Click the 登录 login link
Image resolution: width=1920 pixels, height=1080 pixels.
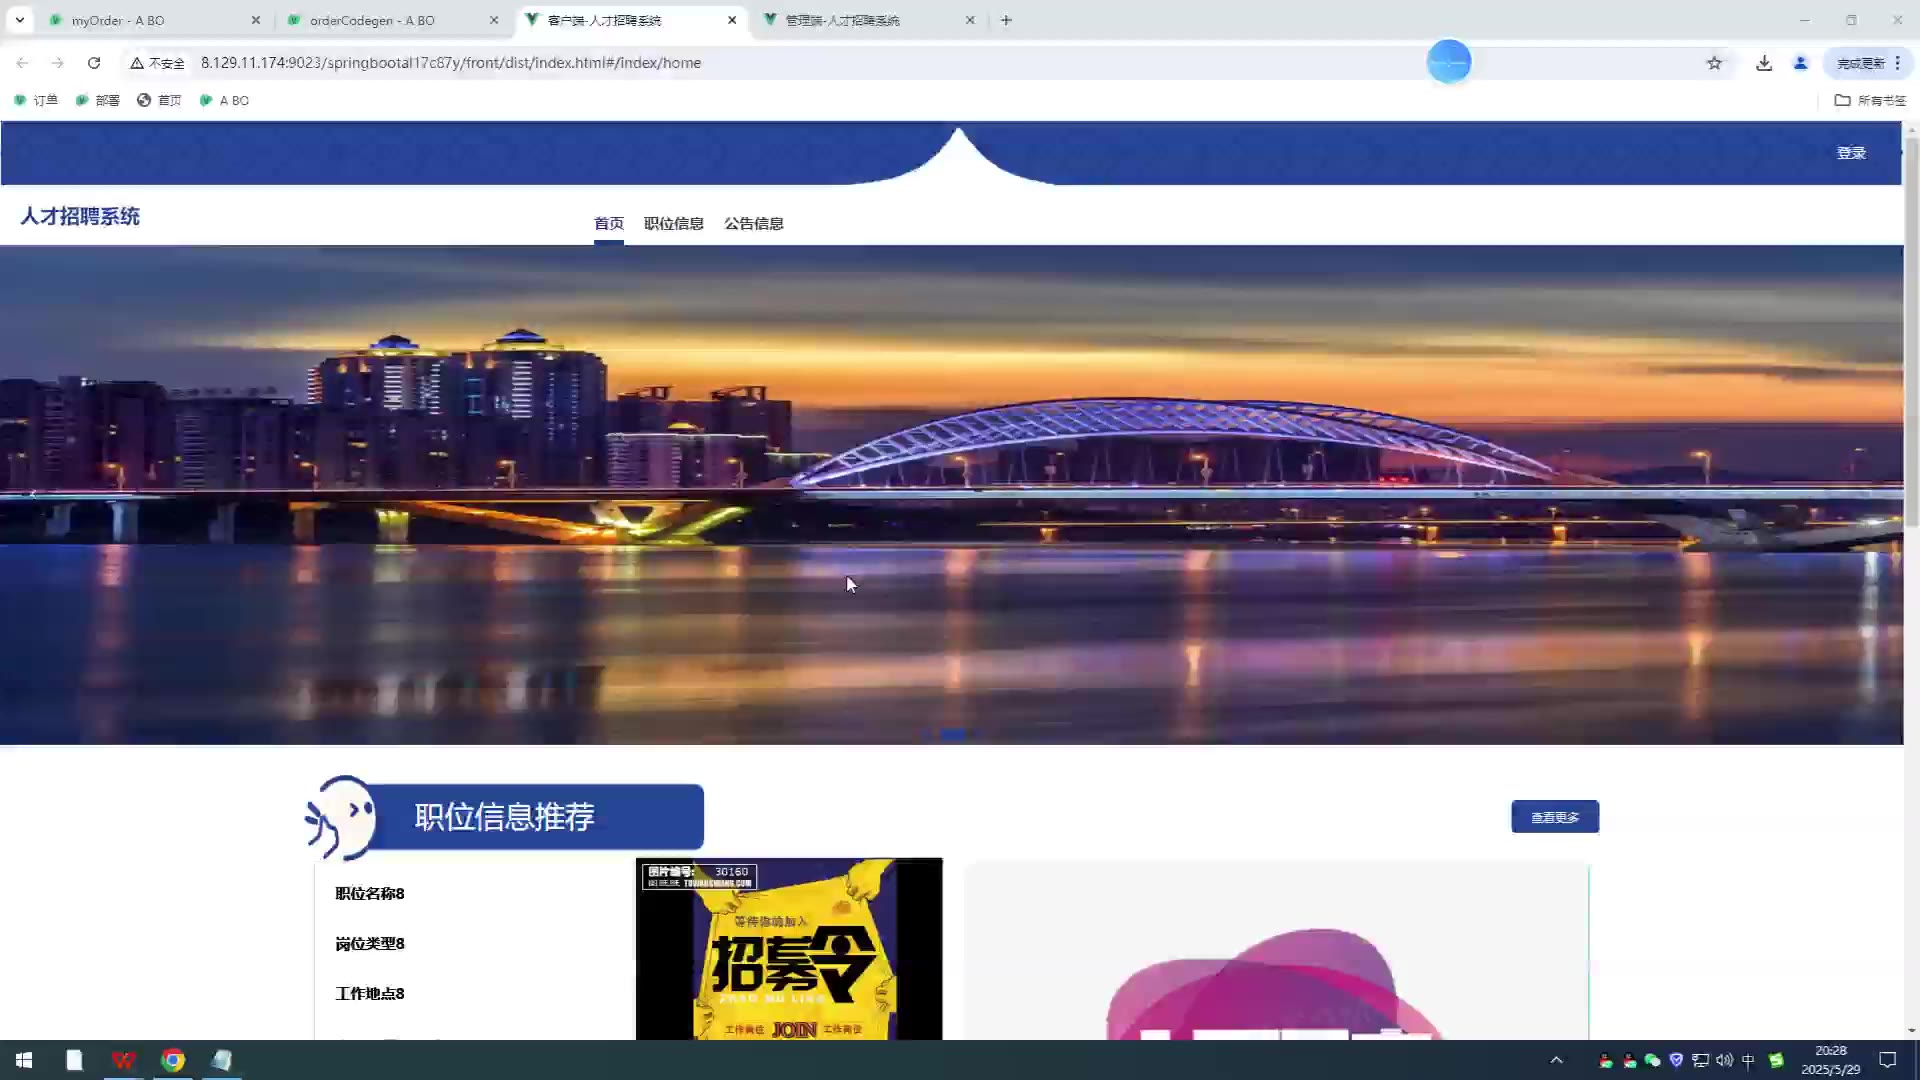(x=1850, y=153)
